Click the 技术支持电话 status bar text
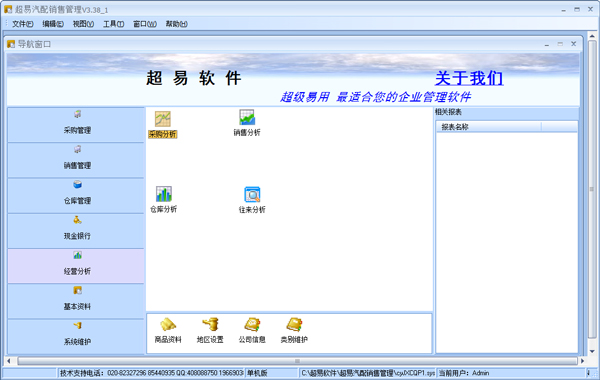The image size is (600, 380). (152, 373)
